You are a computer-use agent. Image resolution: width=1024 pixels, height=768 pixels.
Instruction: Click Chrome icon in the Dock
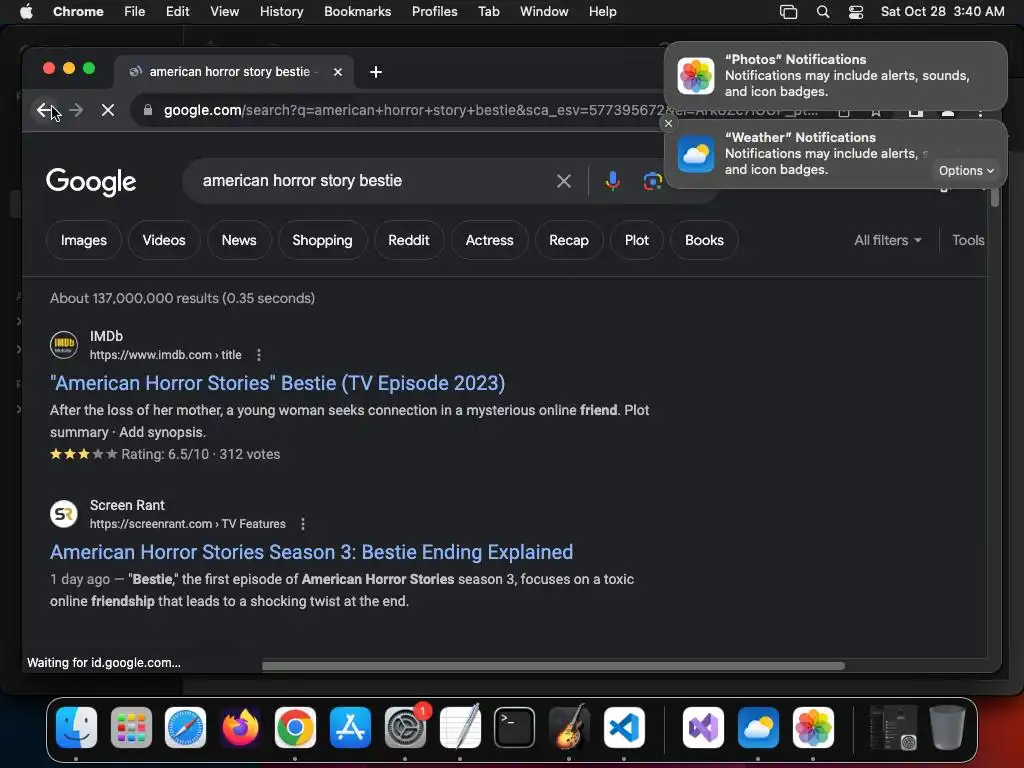[295, 727]
